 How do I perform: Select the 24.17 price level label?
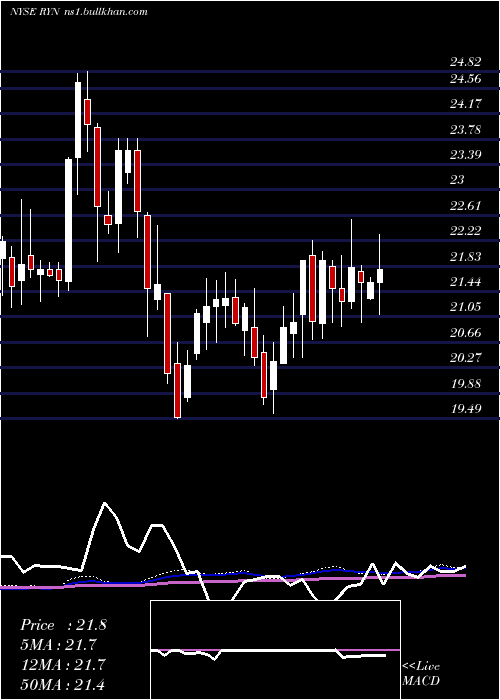465,104
